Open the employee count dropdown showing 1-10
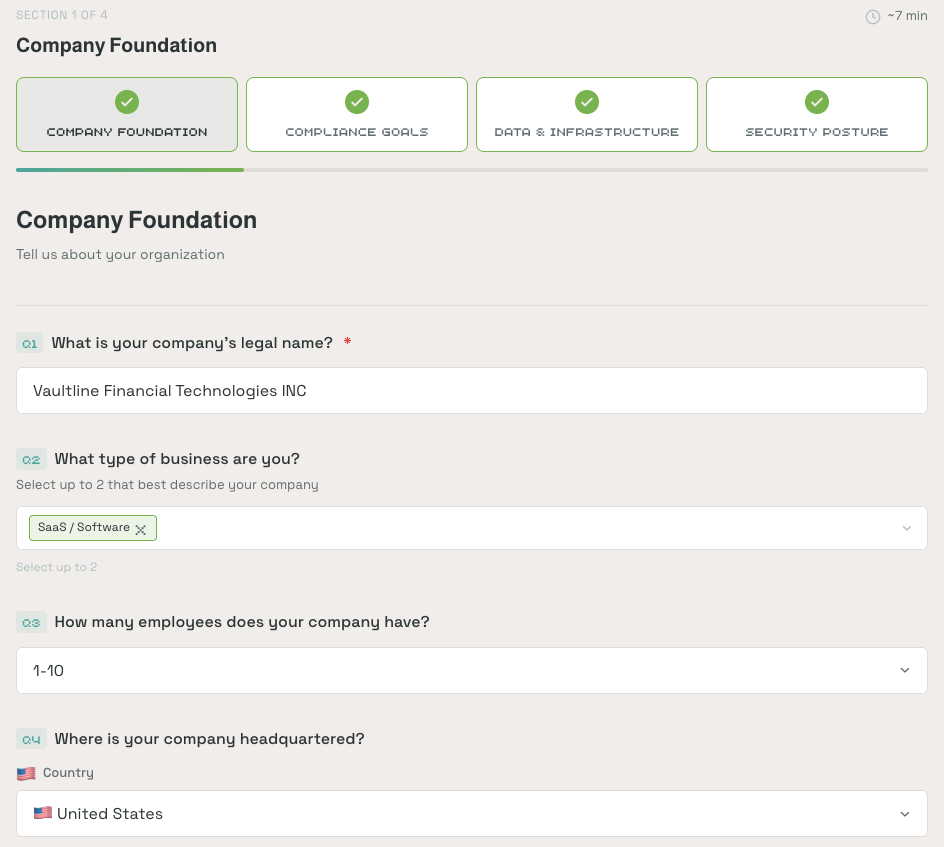The width and height of the screenshot is (944, 847). tap(472, 671)
